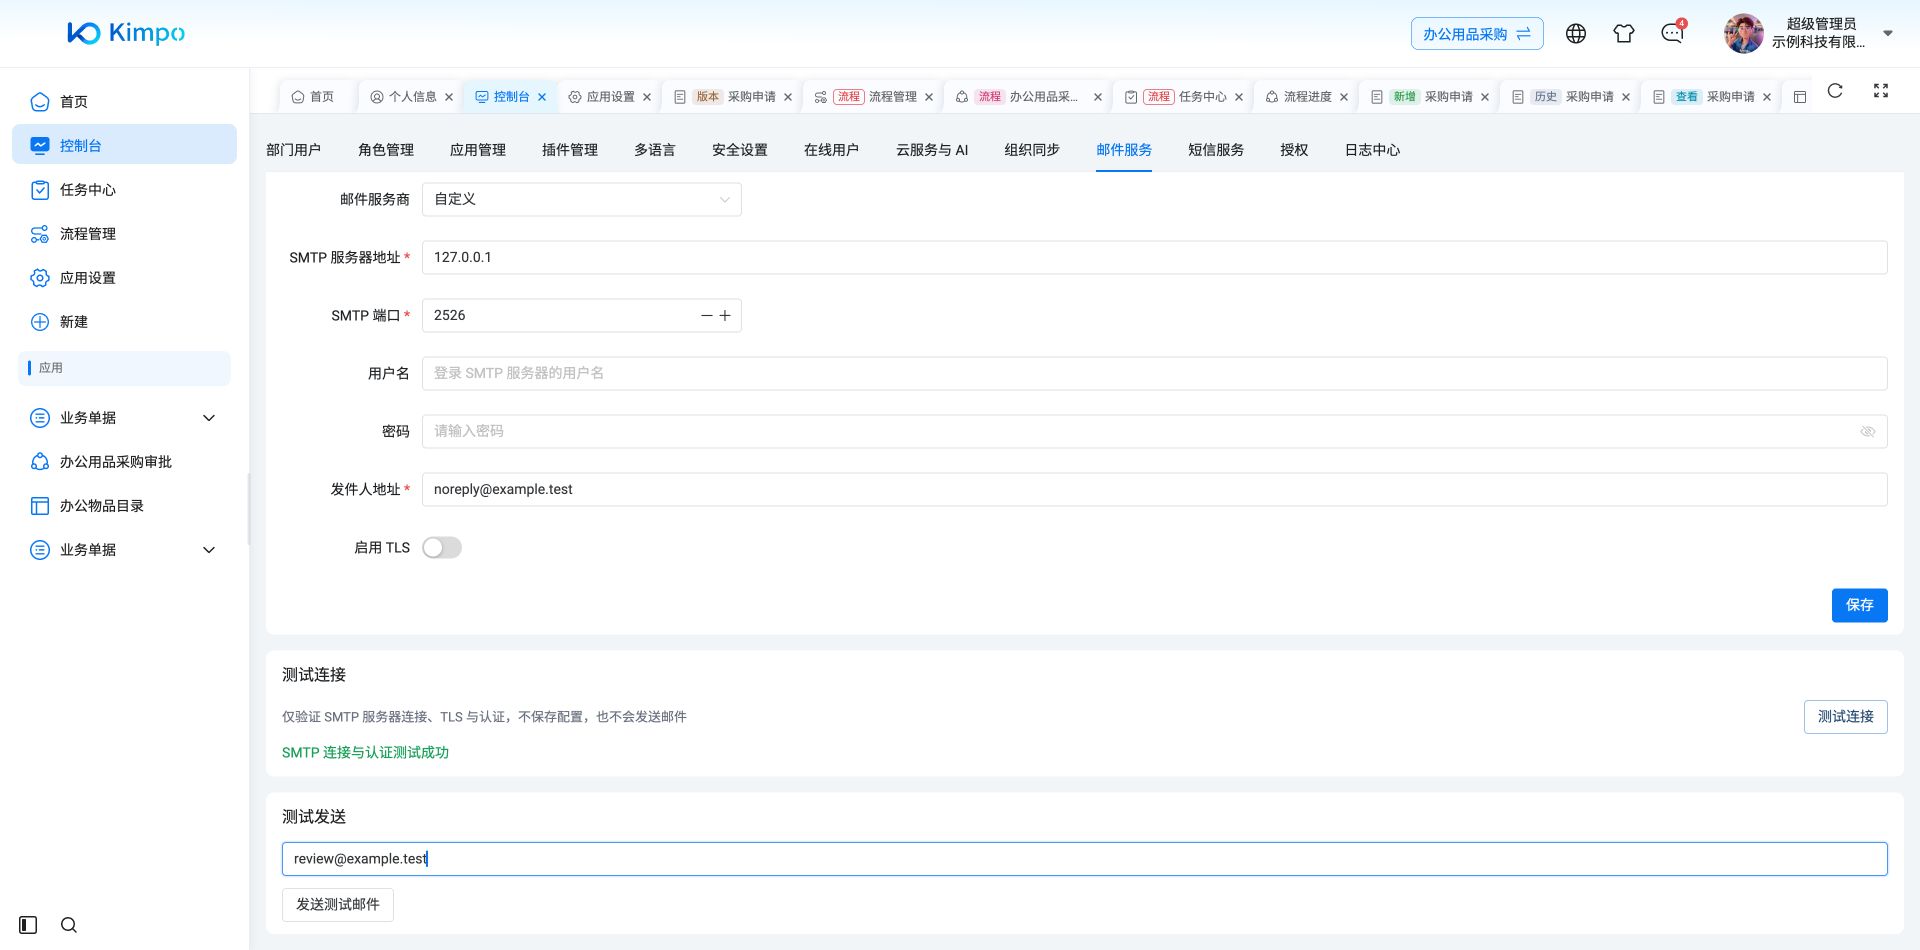Screen dimensions: 1920x950
Task: Click sidebar search magnifier icon
Action: click(x=68, y=925)
